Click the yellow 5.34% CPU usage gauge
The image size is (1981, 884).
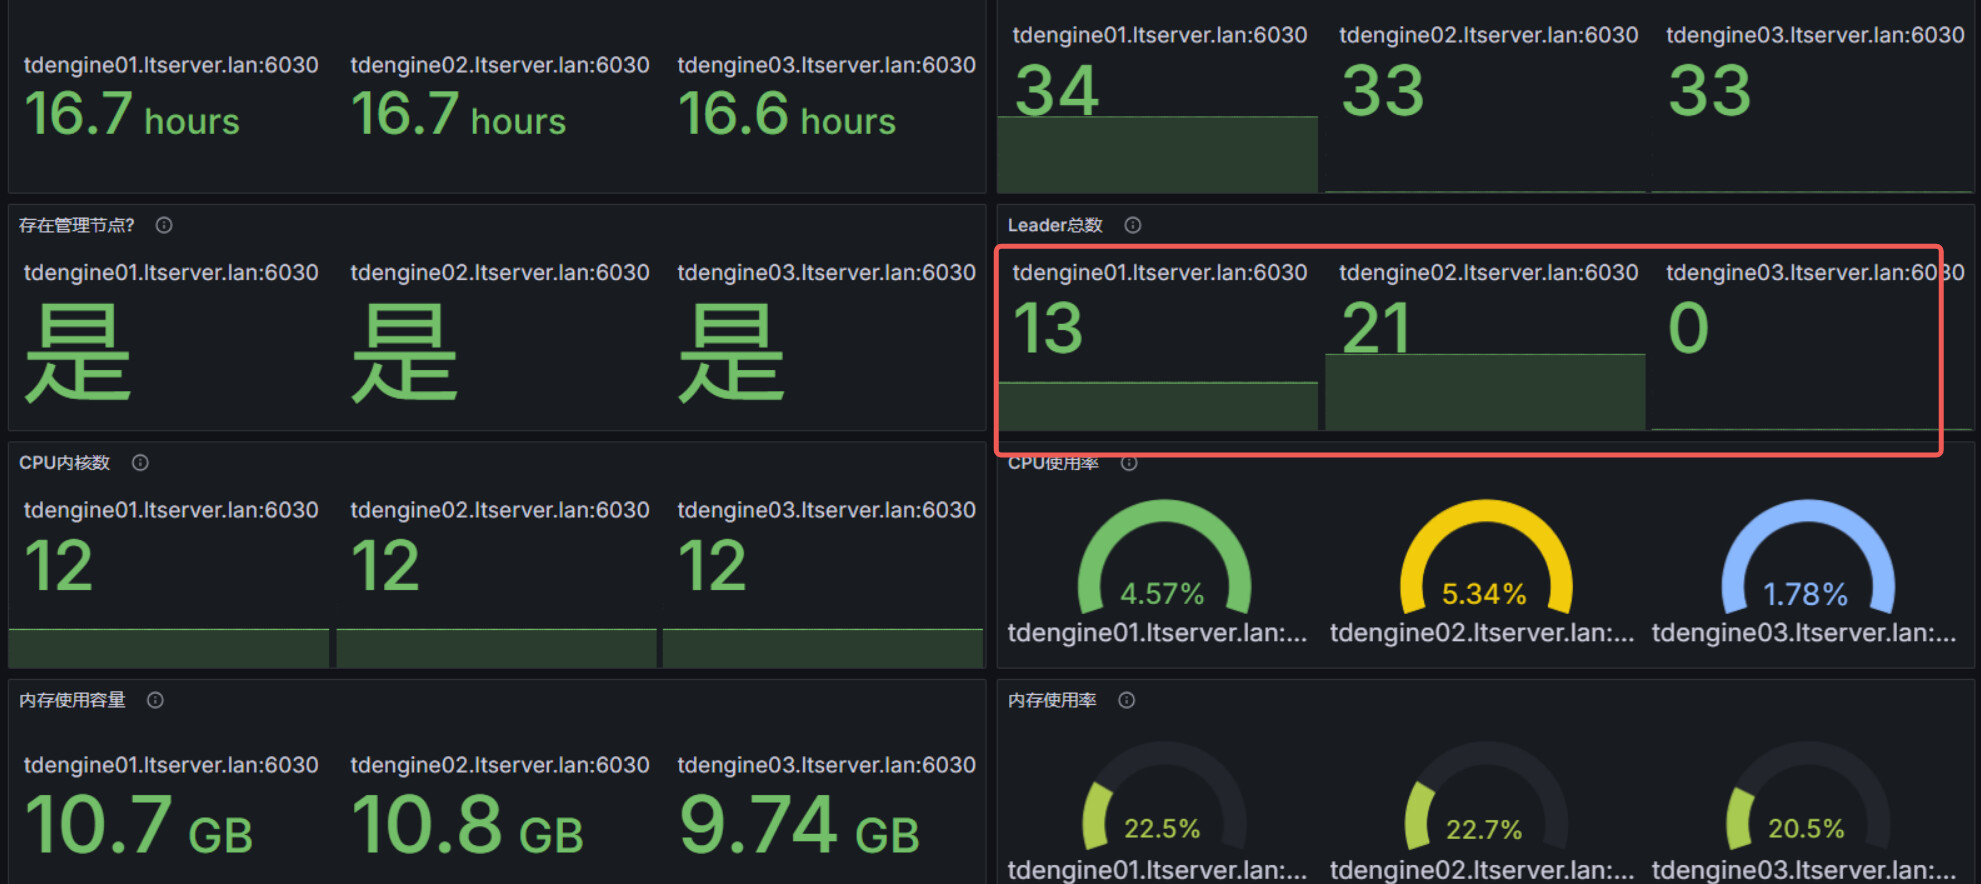(1484, 560)
